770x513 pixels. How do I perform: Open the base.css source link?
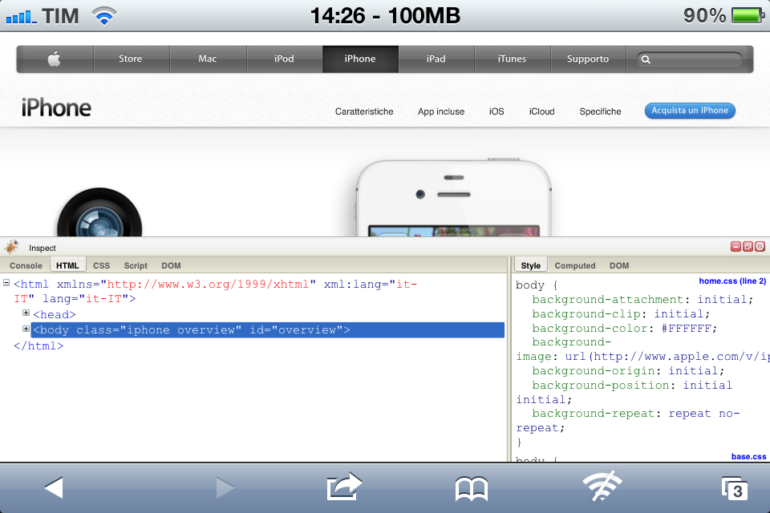[748, 456]
